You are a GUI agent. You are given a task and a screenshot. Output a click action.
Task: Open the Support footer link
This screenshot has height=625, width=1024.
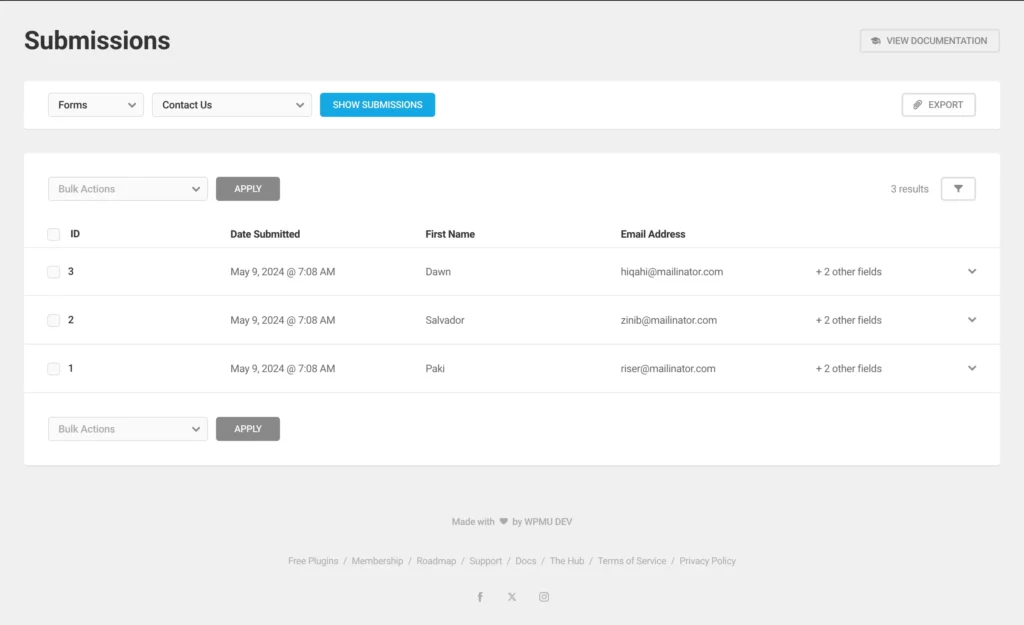[x=486, y=561]
